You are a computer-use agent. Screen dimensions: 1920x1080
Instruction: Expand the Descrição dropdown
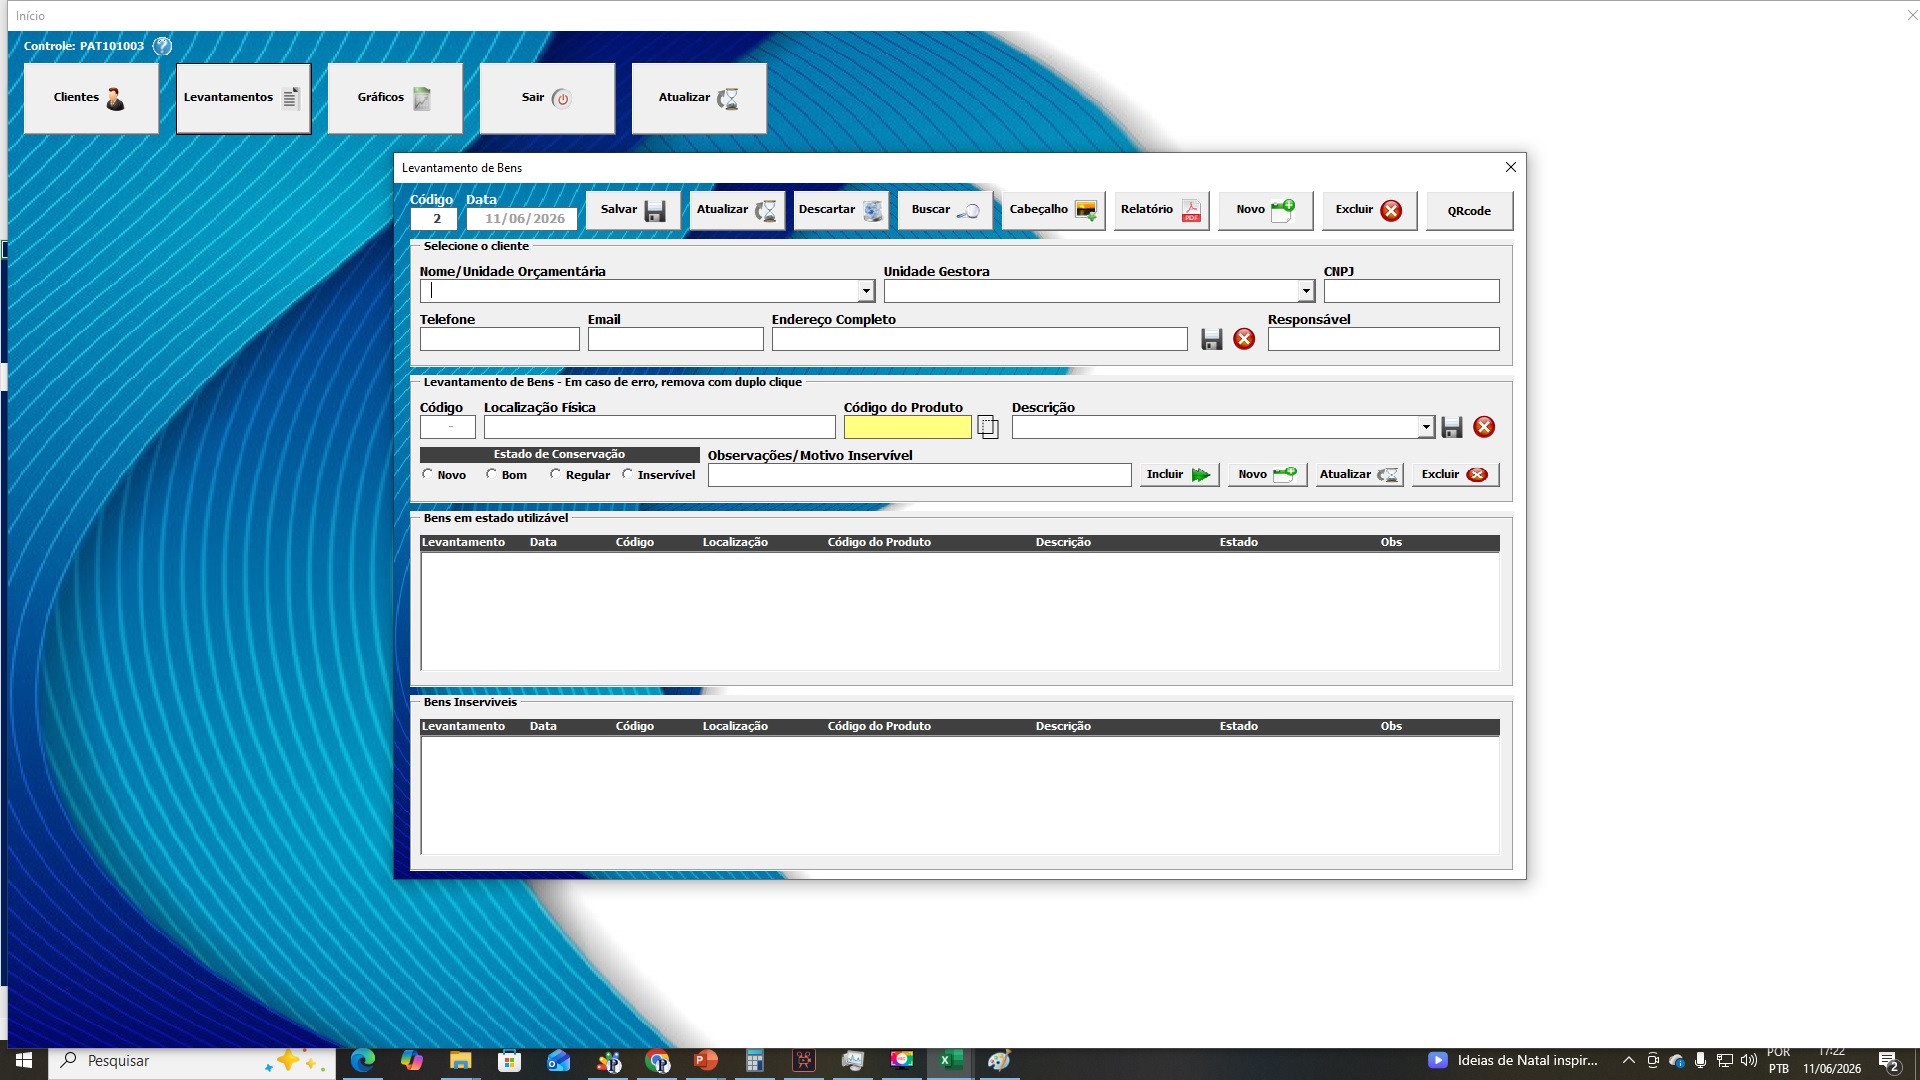pos(1426,427)
